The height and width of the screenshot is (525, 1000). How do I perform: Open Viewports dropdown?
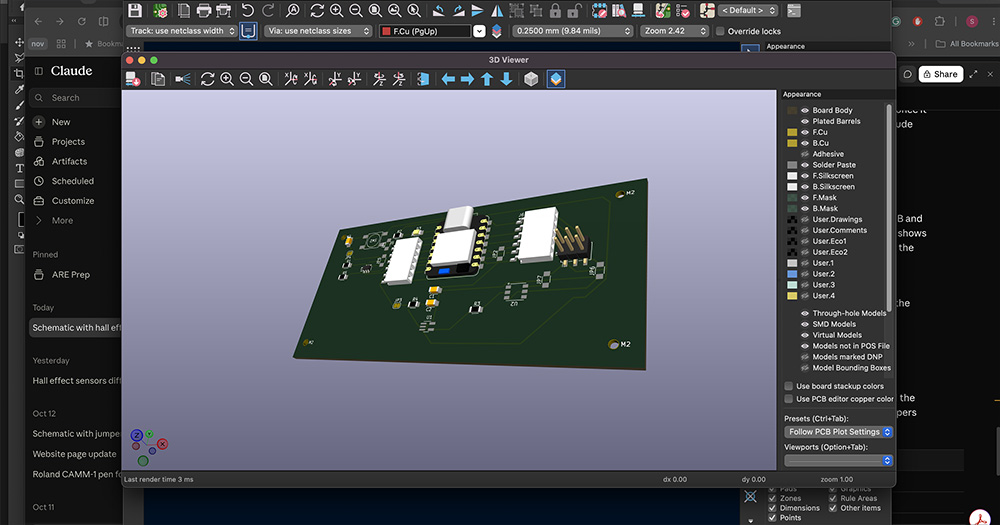[x=838, y=461]
